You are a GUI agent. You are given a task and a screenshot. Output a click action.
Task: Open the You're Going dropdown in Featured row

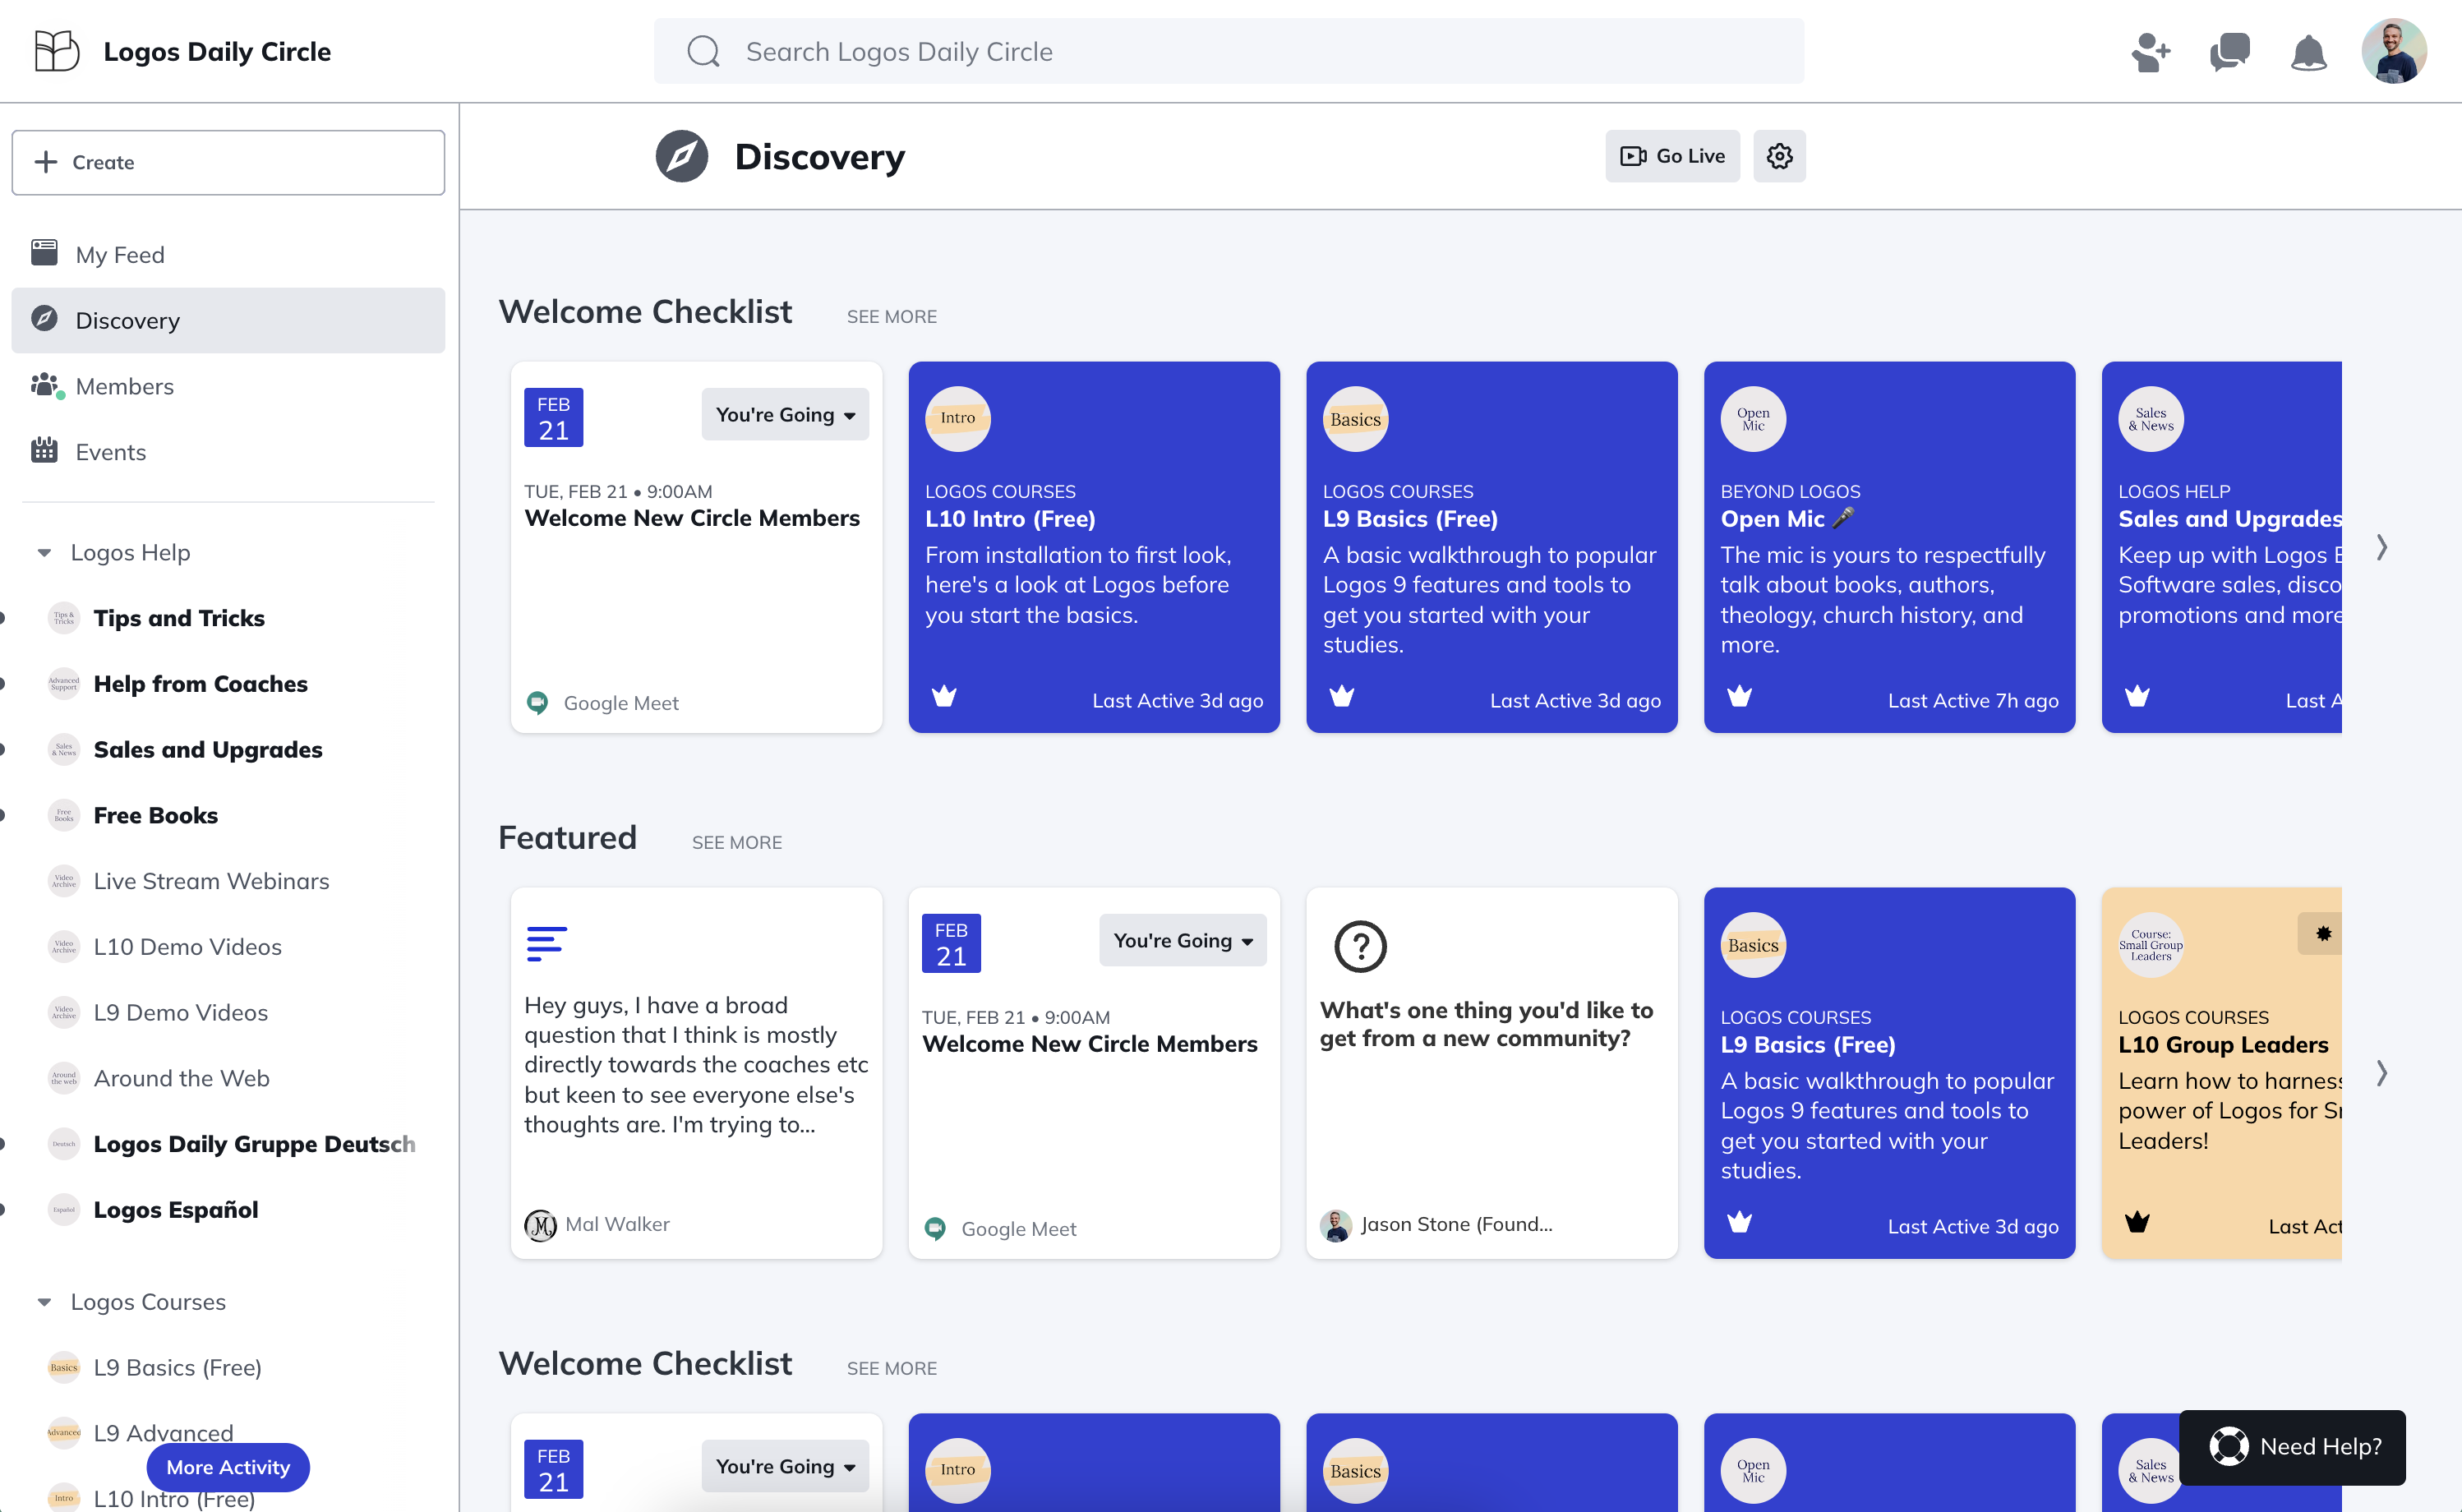pyautogui.click(x=1182, y=940)
